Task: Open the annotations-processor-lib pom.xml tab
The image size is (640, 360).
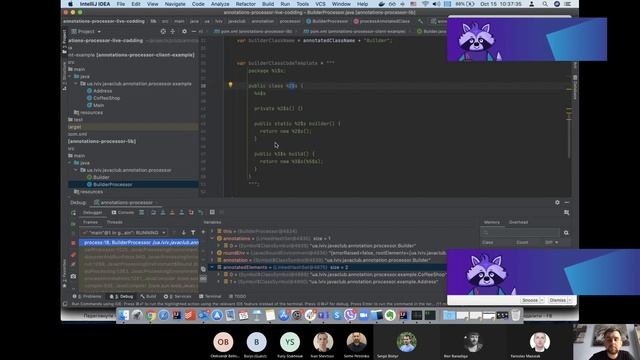Action: (x=253, y=31)
